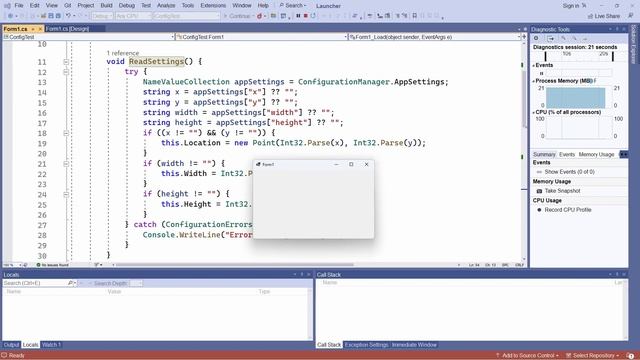The image size is (640, 360).
Task: Stop debugging with the red stop icon
Action: point(305,16)
